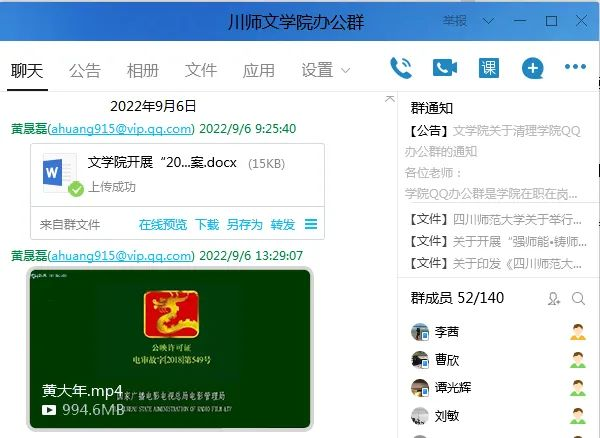Image resolution: width=600 pixels, height=438 pixels.
Task: Click the role badge beside 曹欣
Action: [578, 360]
